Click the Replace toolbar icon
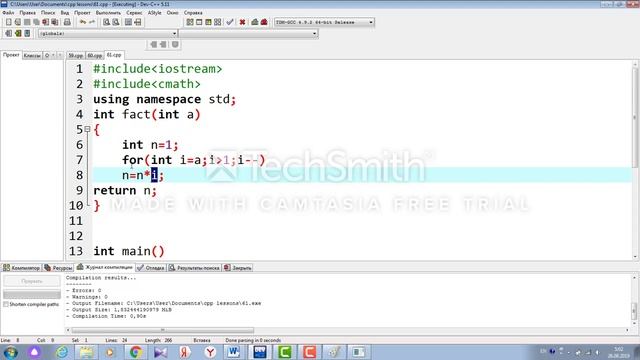640x360 pixels. tap(116, 22)
